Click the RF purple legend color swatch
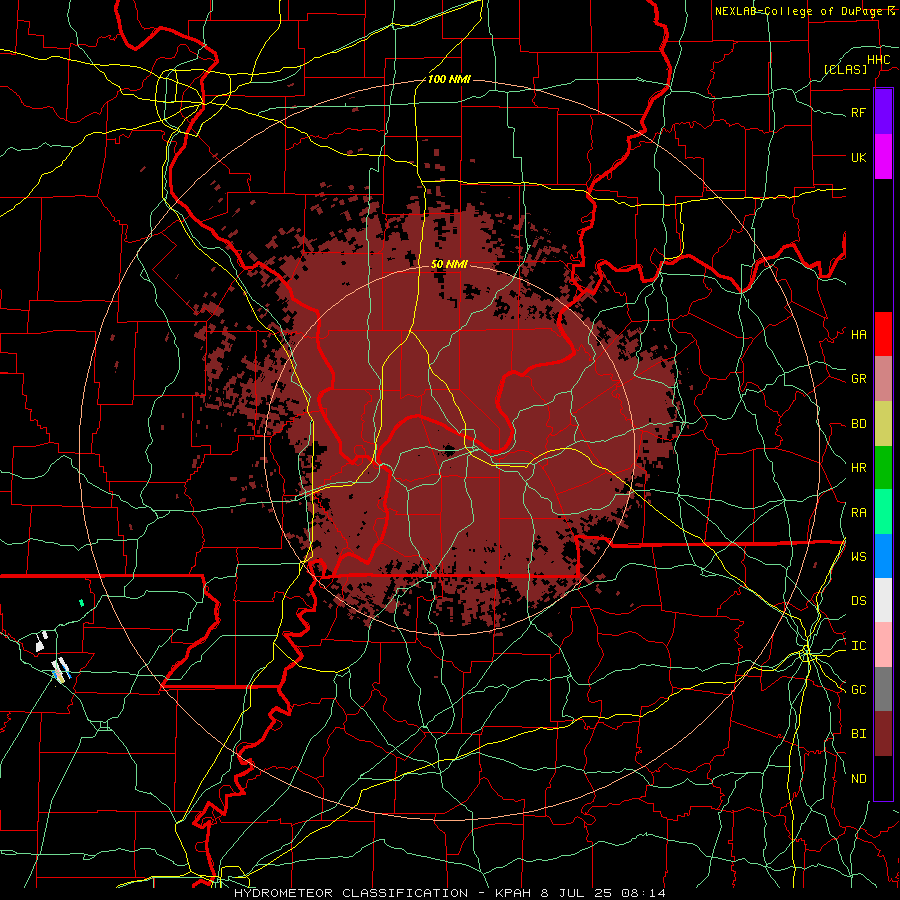This screenshot has height=900, width=900. coord(883,112)
